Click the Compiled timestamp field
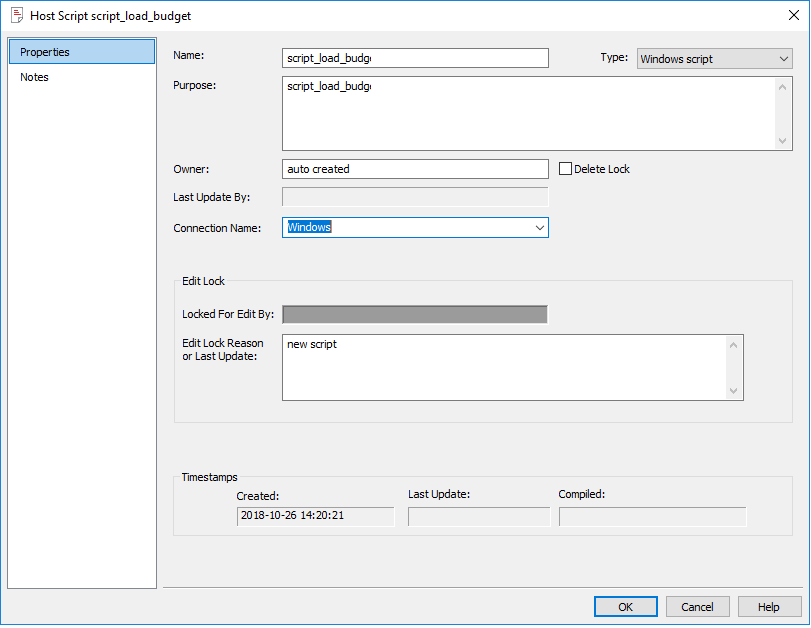The width and height of the screenshot is (811, 628). [x=653, y=516]
